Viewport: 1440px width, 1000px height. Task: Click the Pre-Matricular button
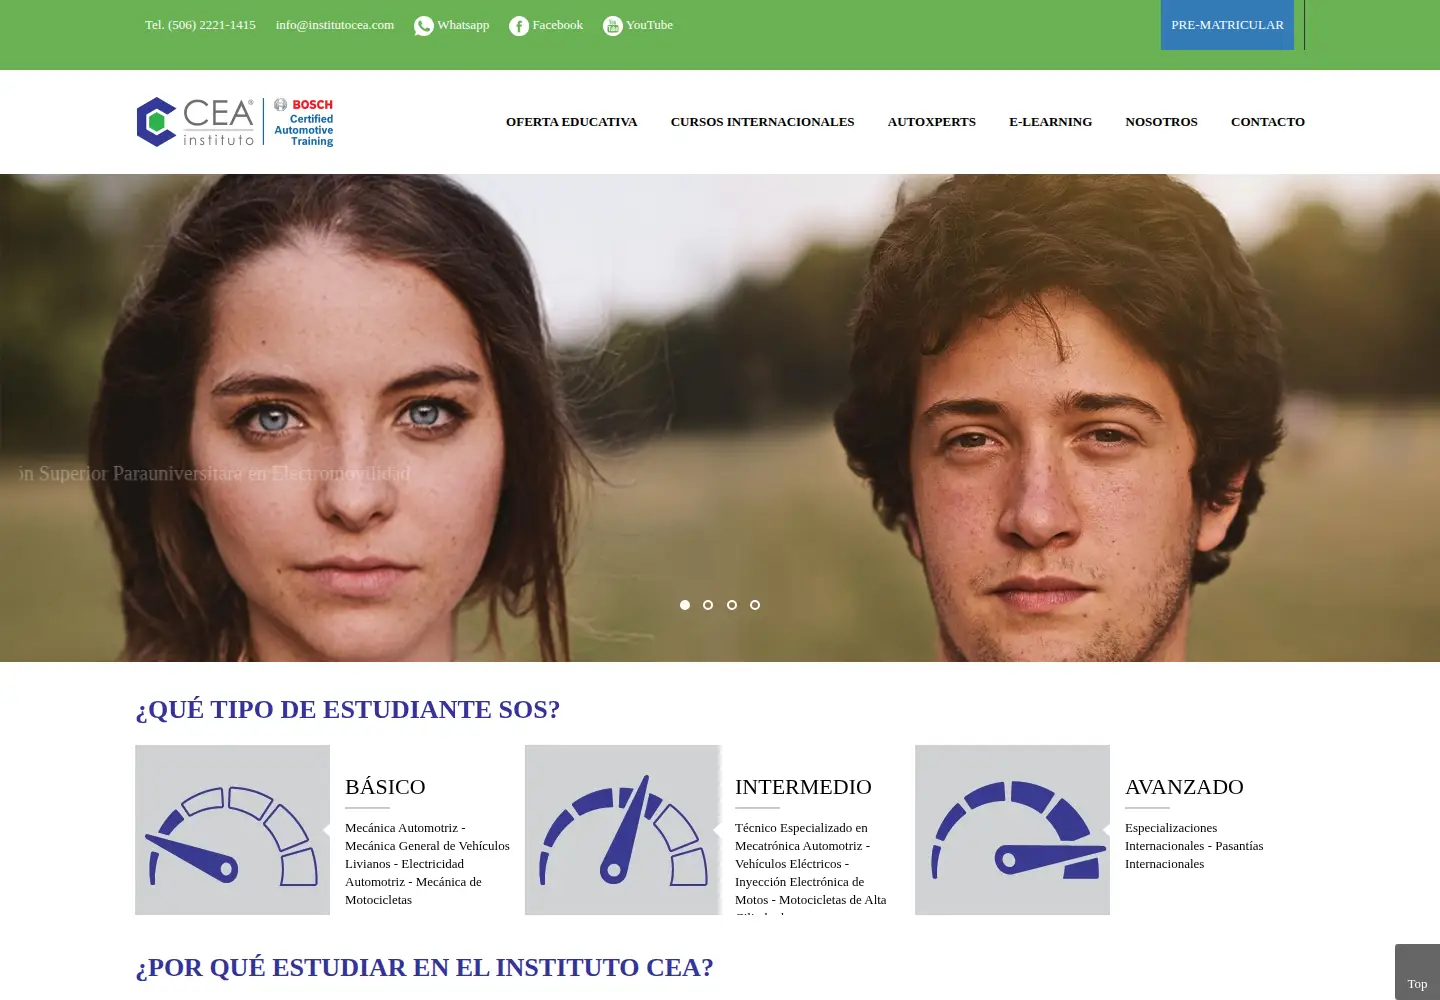click(x=1227, y=25)
